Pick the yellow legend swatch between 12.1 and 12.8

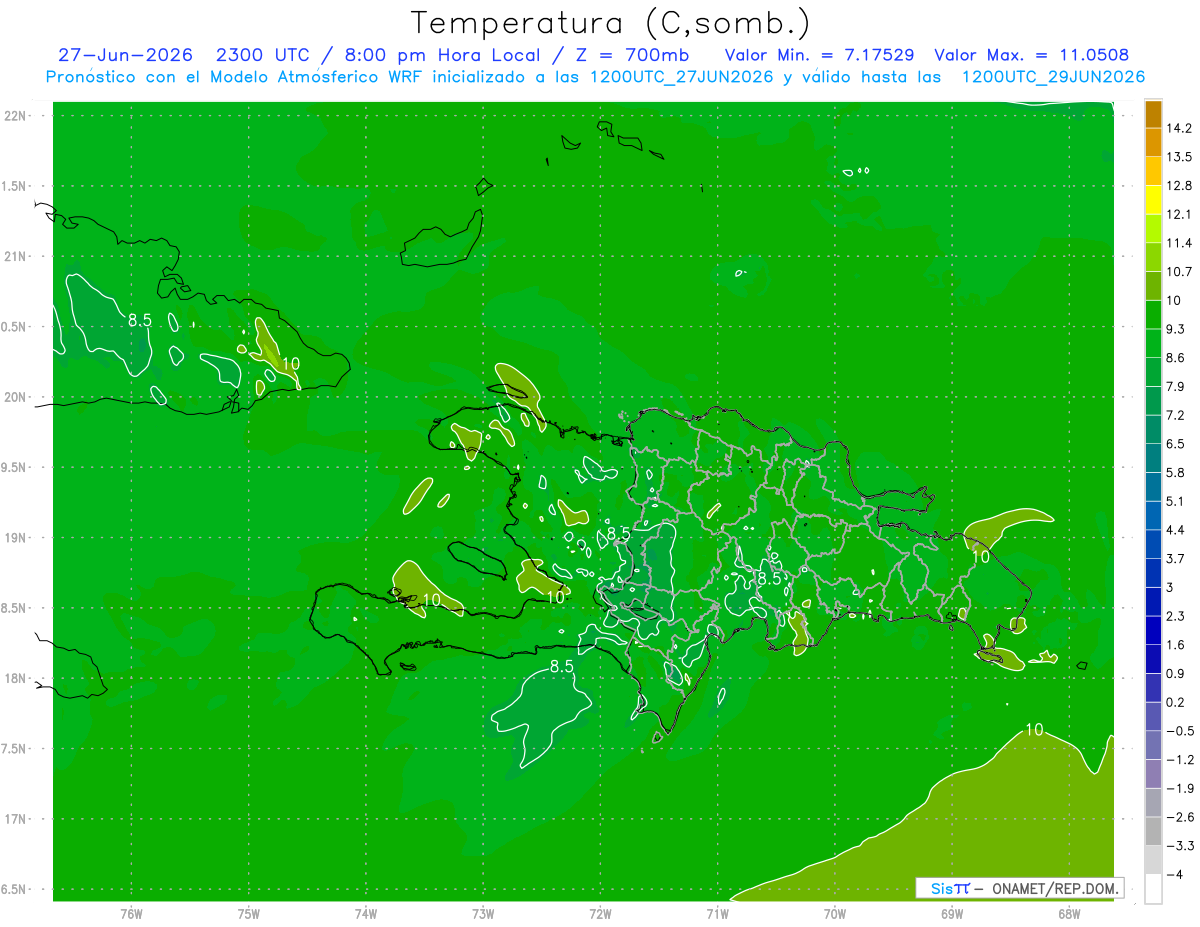click(1153, 200)
